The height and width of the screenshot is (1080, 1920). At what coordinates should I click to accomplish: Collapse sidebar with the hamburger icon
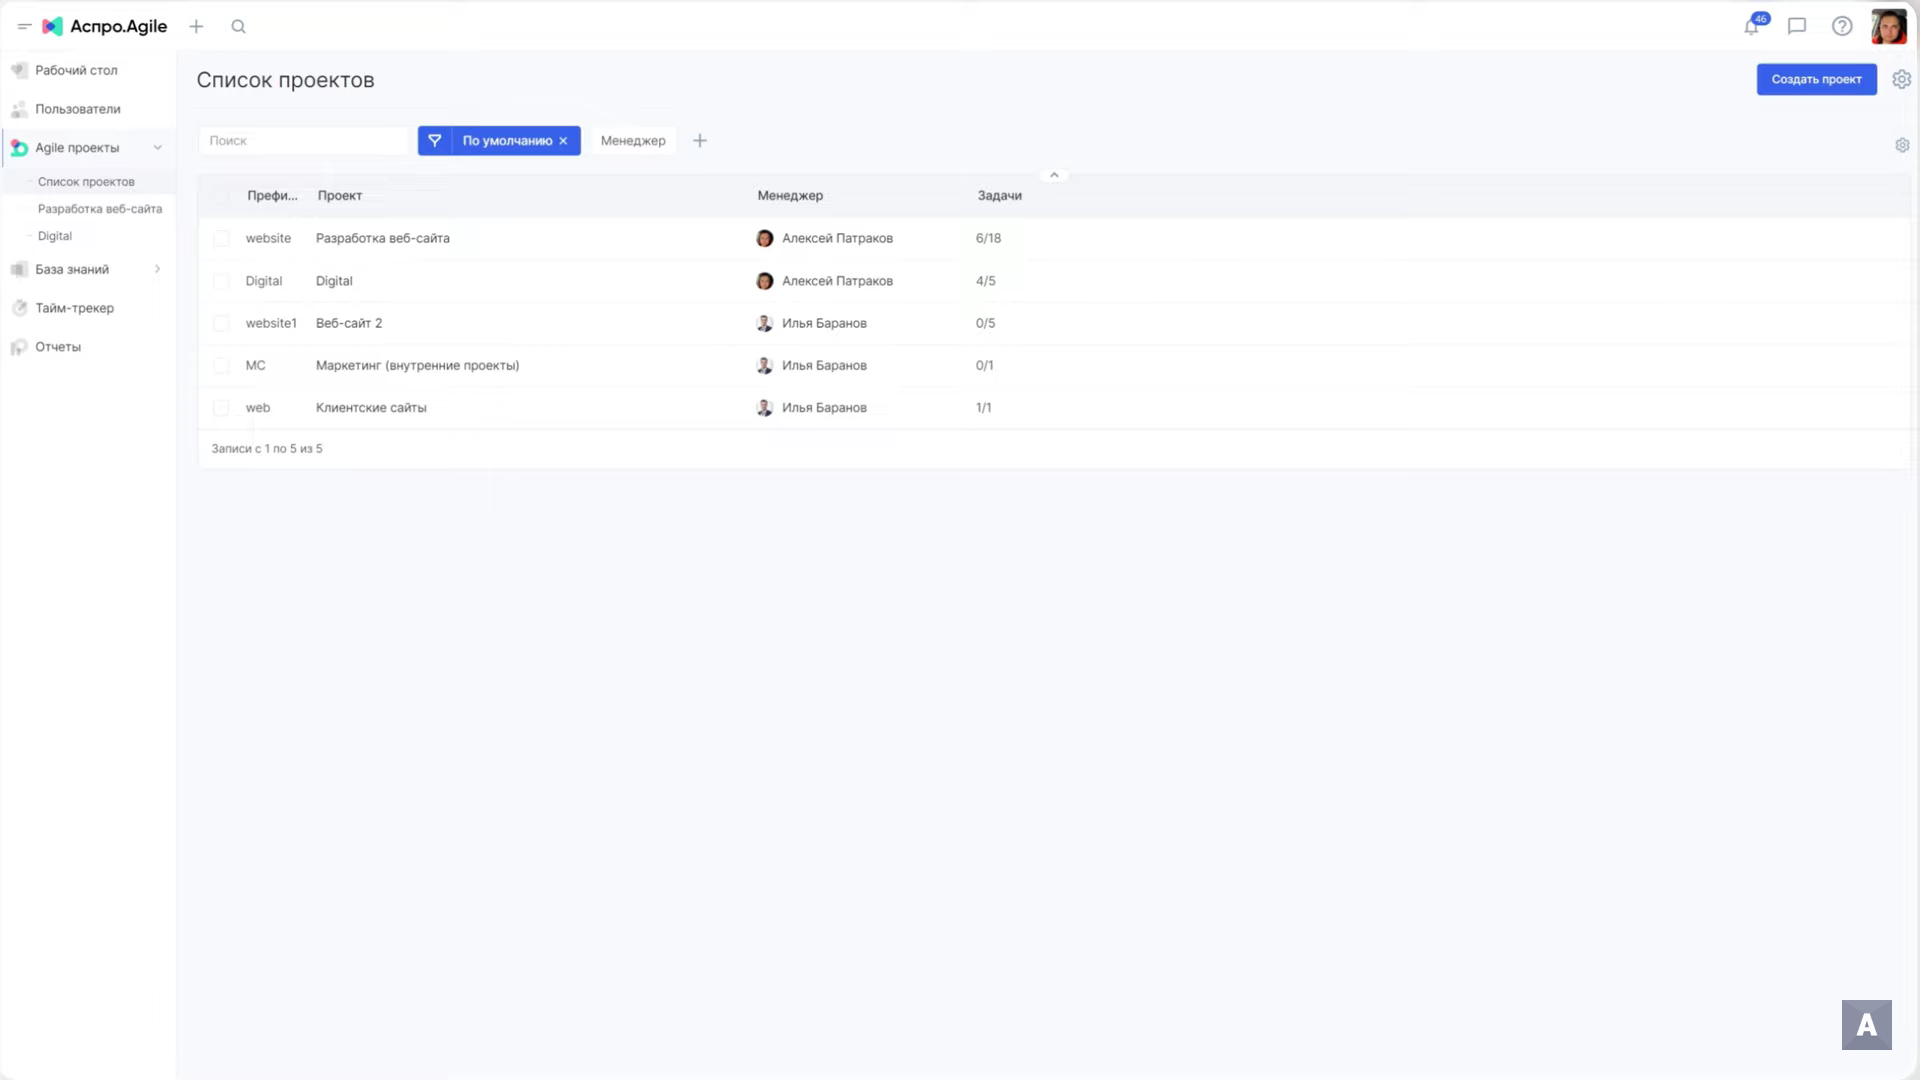click(x=24, y=27)
